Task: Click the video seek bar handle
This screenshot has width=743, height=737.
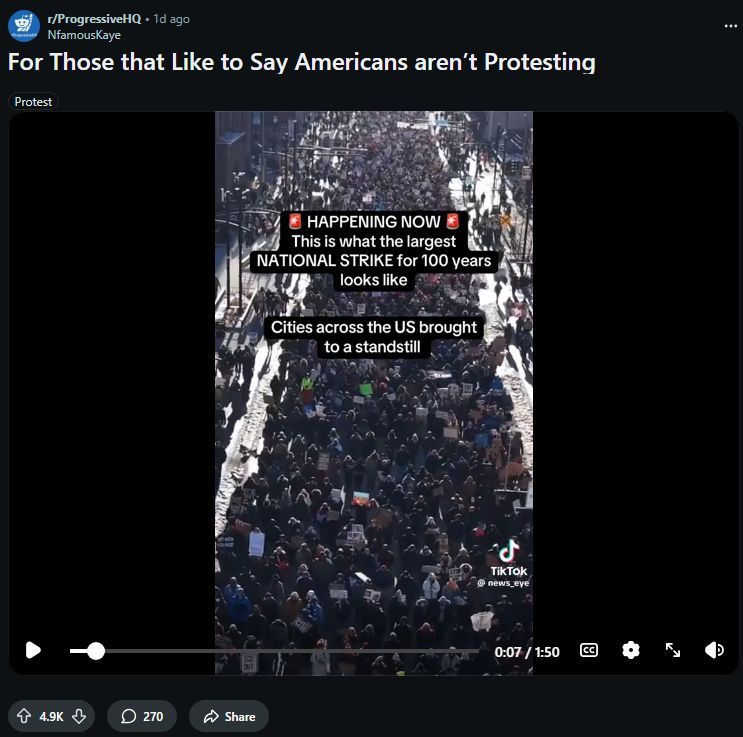Action: tap(96, 651)
